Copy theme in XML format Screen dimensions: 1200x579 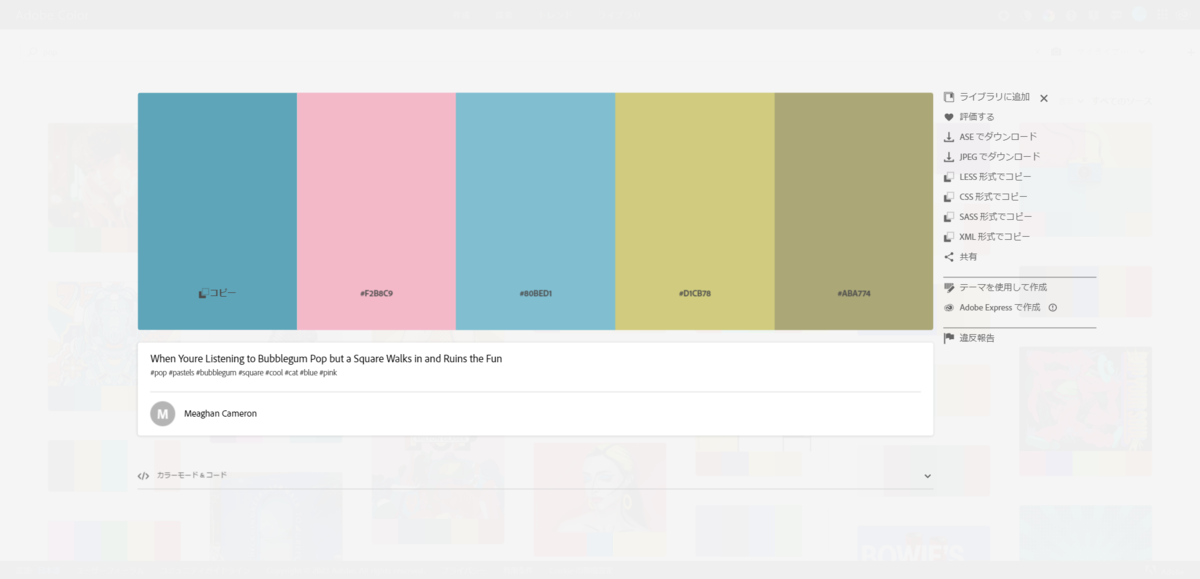click(986, 237)
